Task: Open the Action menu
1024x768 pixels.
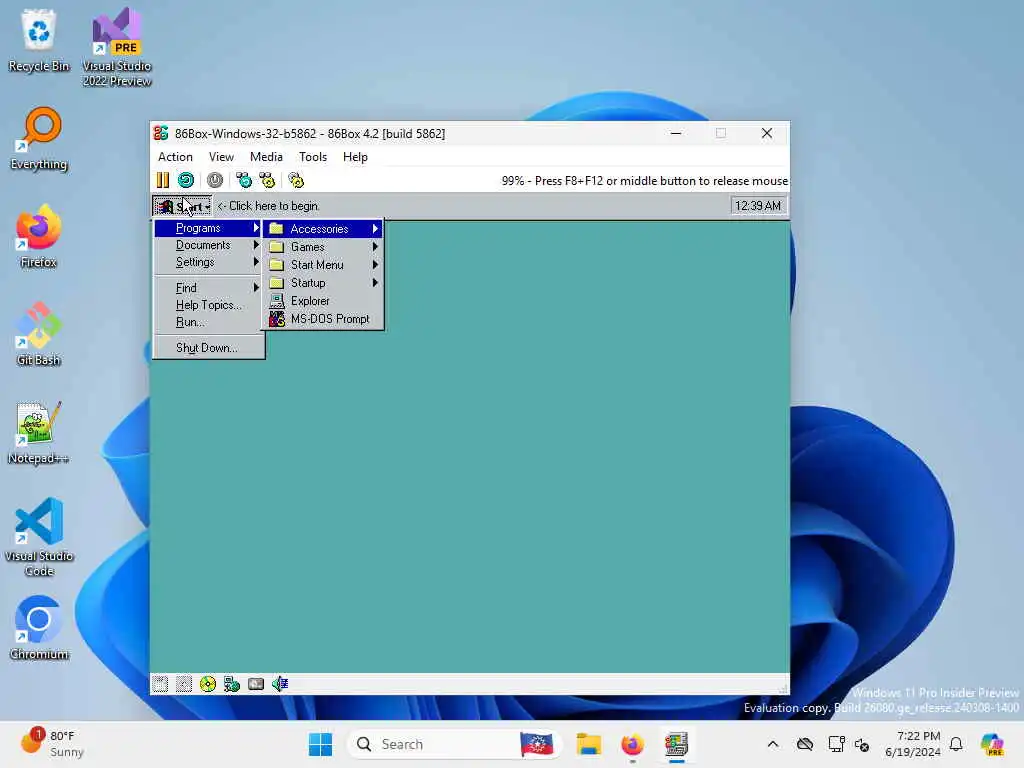Action: point(175,157)
